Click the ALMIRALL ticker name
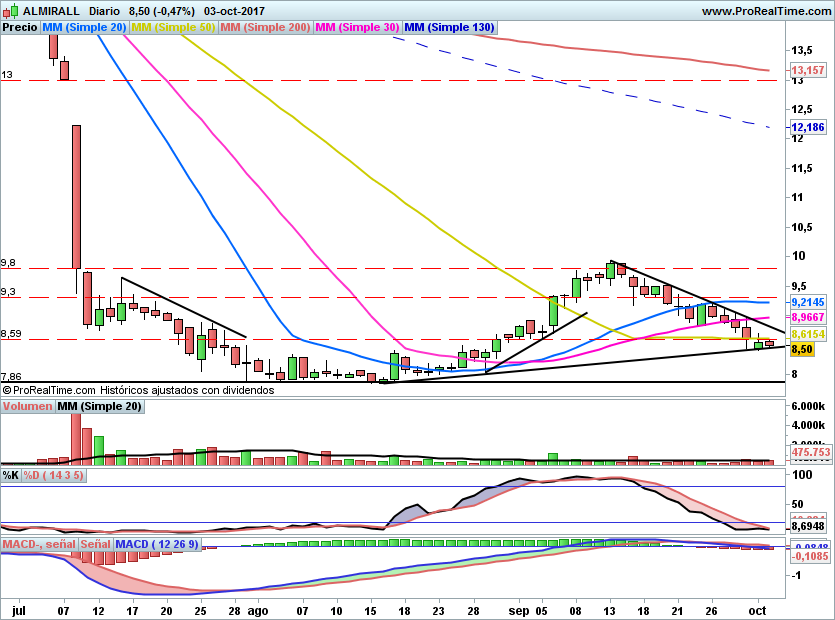Screen dimensions: 835x620 (x=51, y=11)
